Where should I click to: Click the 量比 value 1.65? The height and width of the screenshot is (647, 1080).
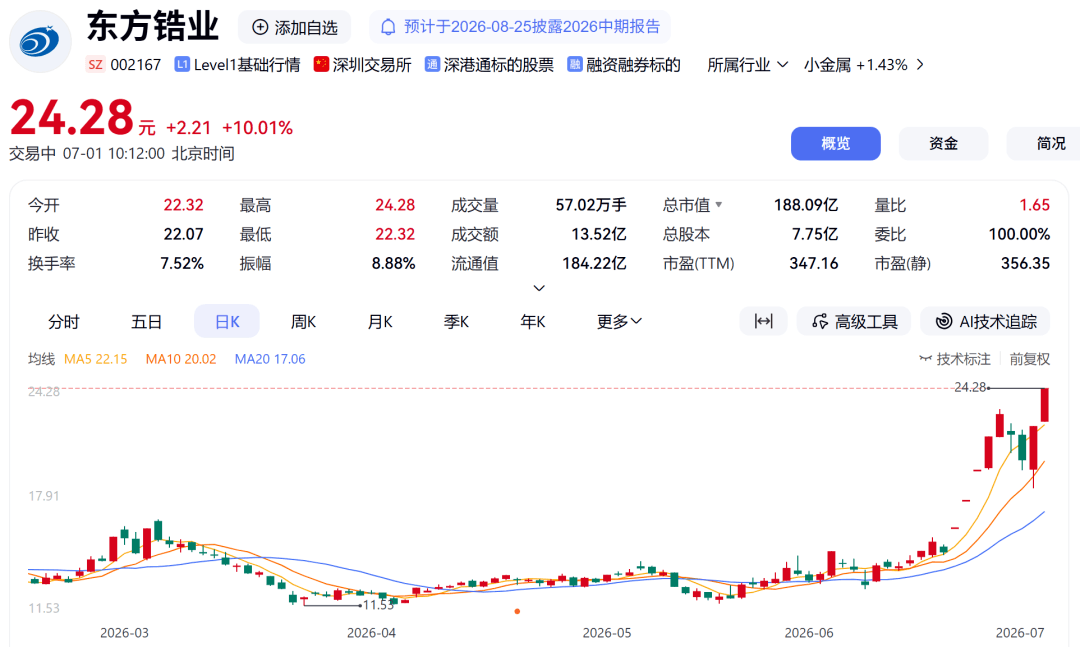(x=1035, y=205)
